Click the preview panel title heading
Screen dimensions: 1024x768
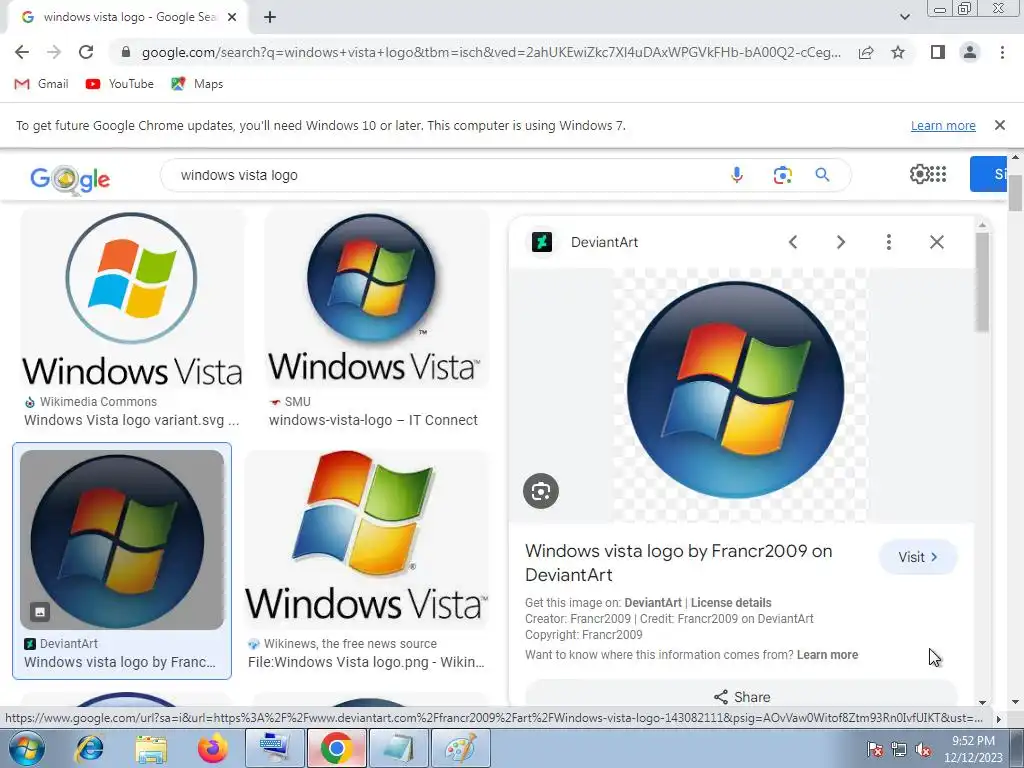click(x=679, y=563)
